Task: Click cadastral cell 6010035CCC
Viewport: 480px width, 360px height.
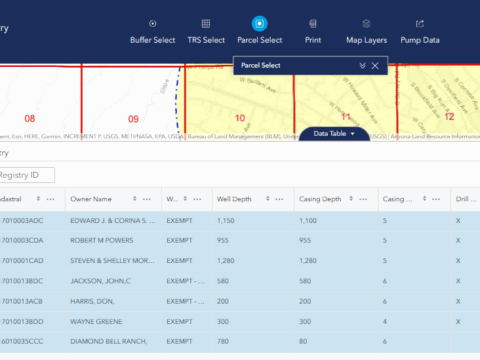Action: [22, 341]
